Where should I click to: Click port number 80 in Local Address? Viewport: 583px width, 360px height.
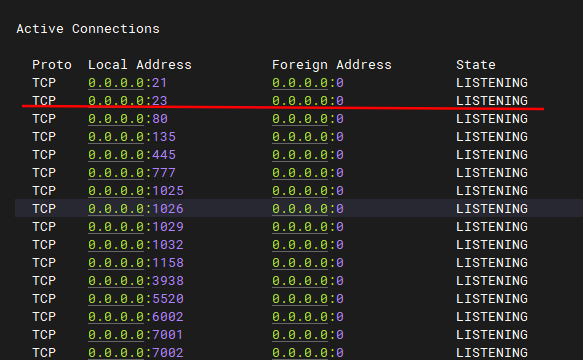pos(160,119)
